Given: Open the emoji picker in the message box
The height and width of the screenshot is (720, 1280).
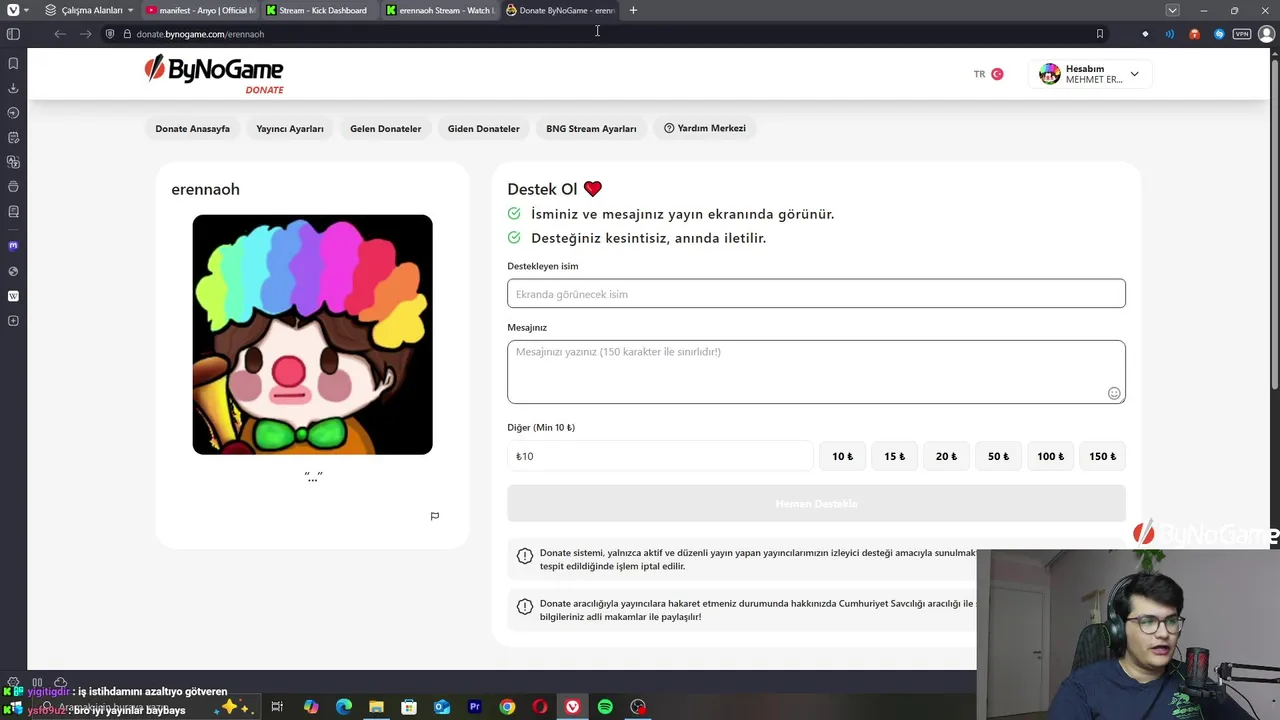Looking at the screenshot, I should tap(1114, 393).
